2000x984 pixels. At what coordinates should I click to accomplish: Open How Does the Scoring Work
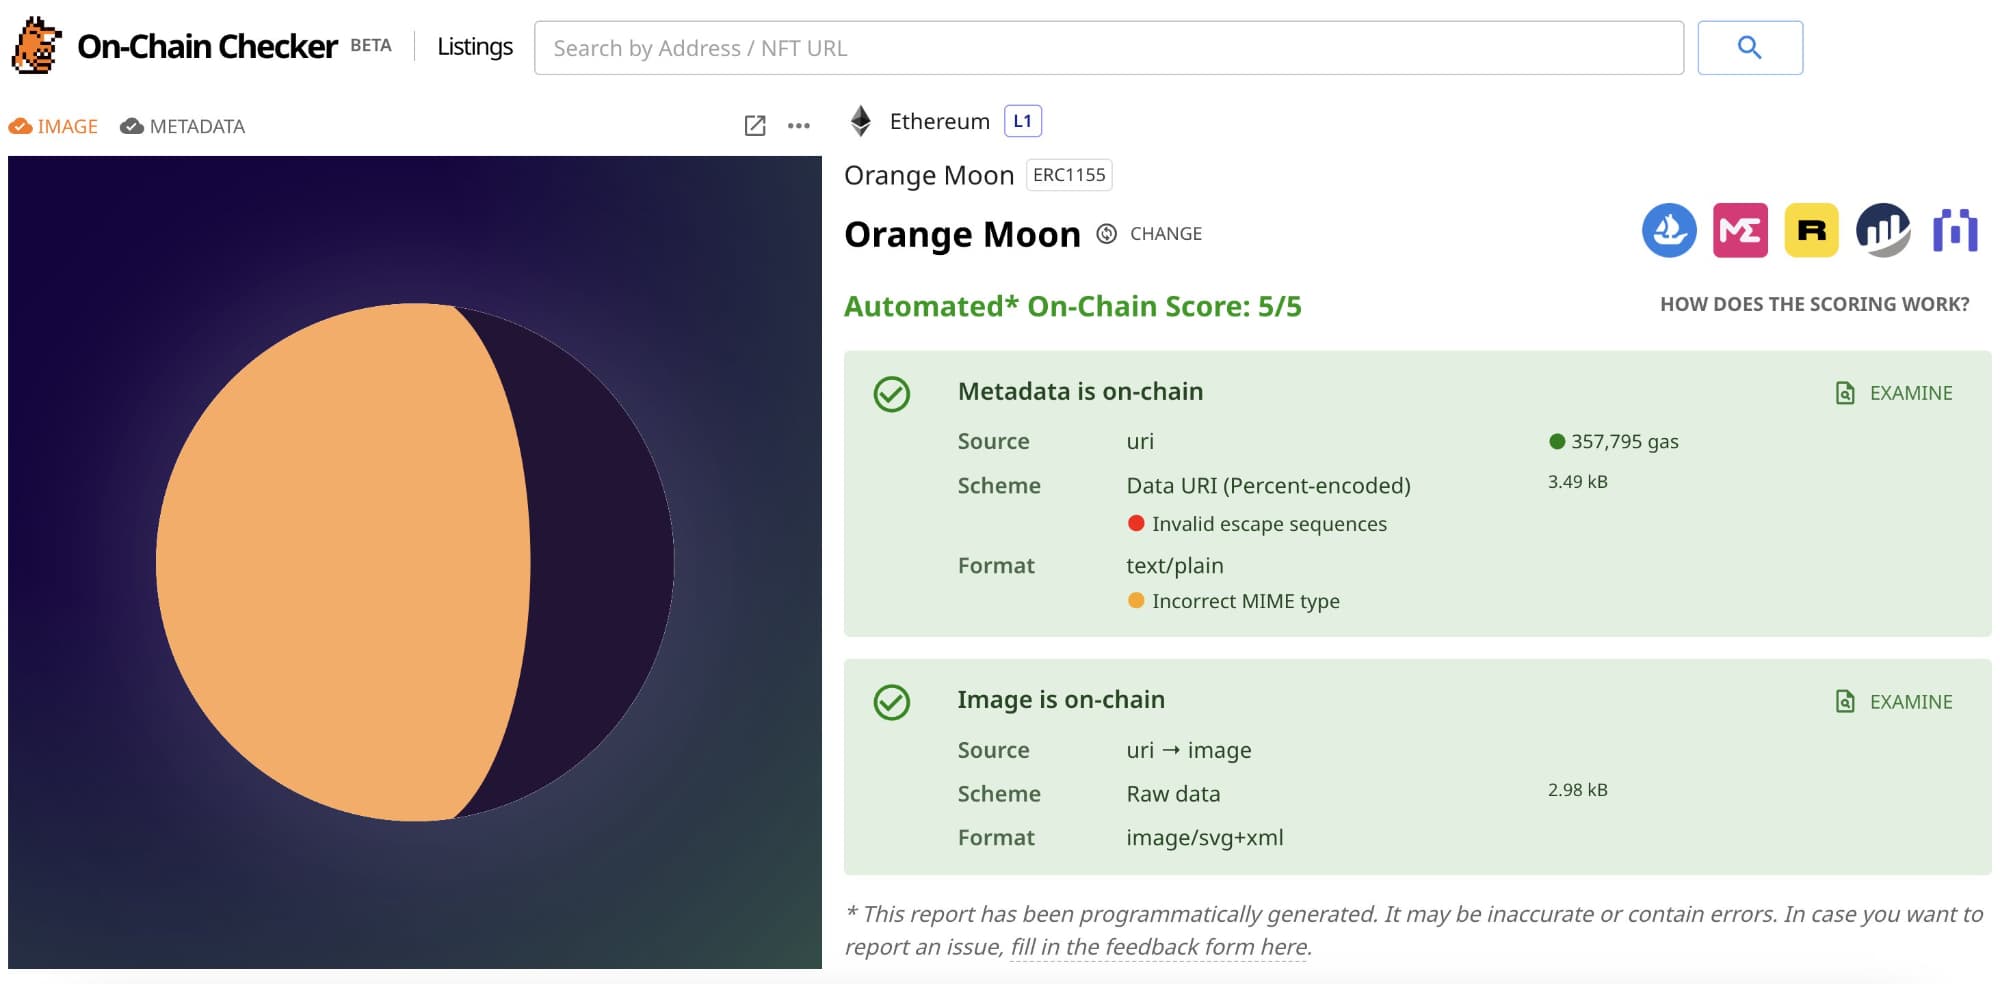pos(1814,304)
